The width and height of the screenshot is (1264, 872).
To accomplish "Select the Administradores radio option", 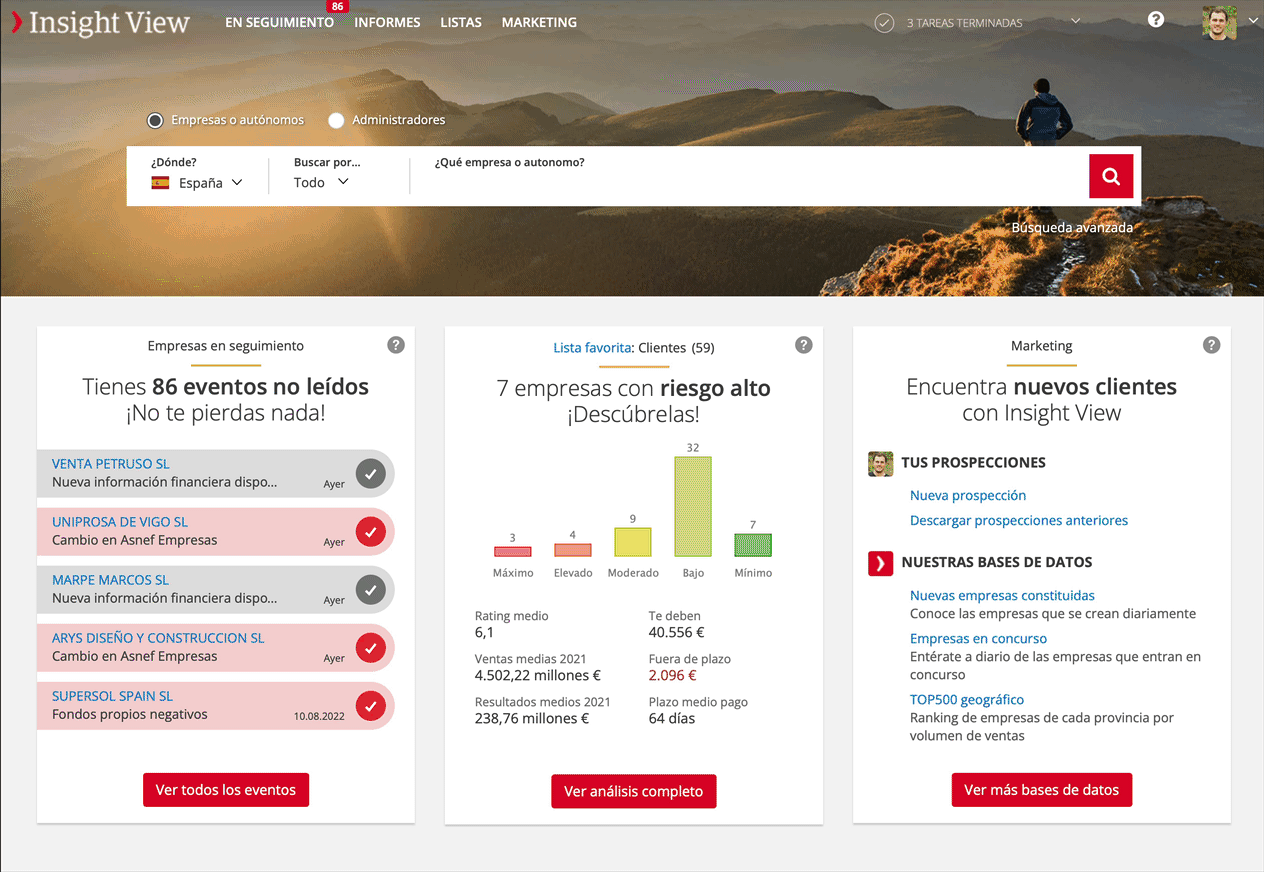I will (336, 120).
